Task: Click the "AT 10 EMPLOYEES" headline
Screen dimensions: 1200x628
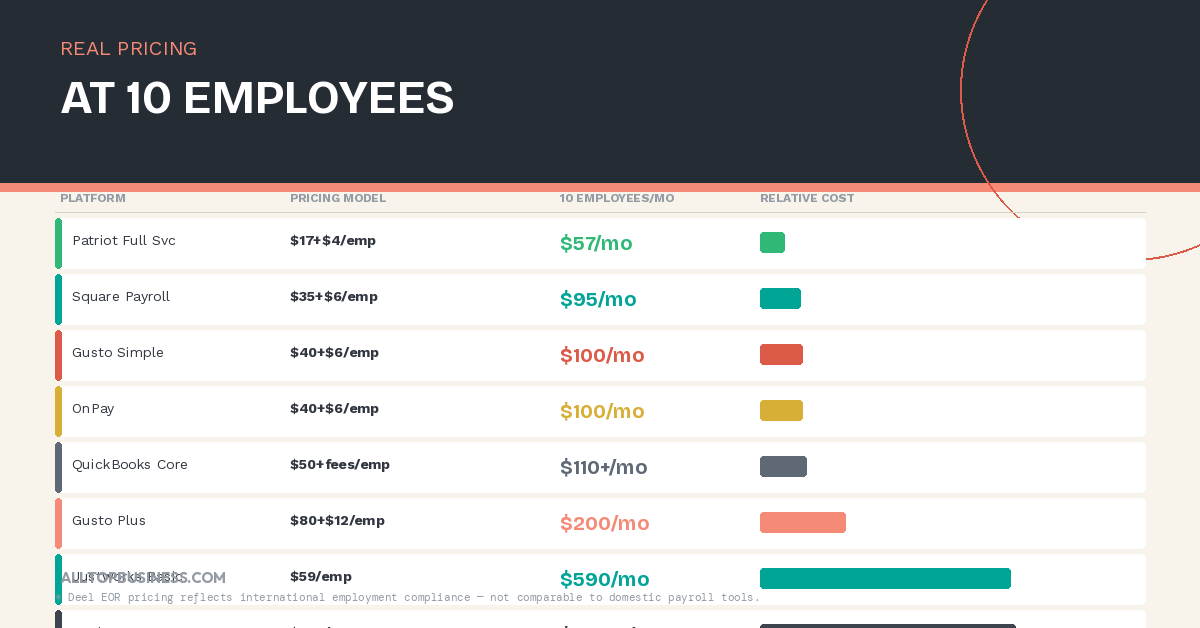Action: 257,98
